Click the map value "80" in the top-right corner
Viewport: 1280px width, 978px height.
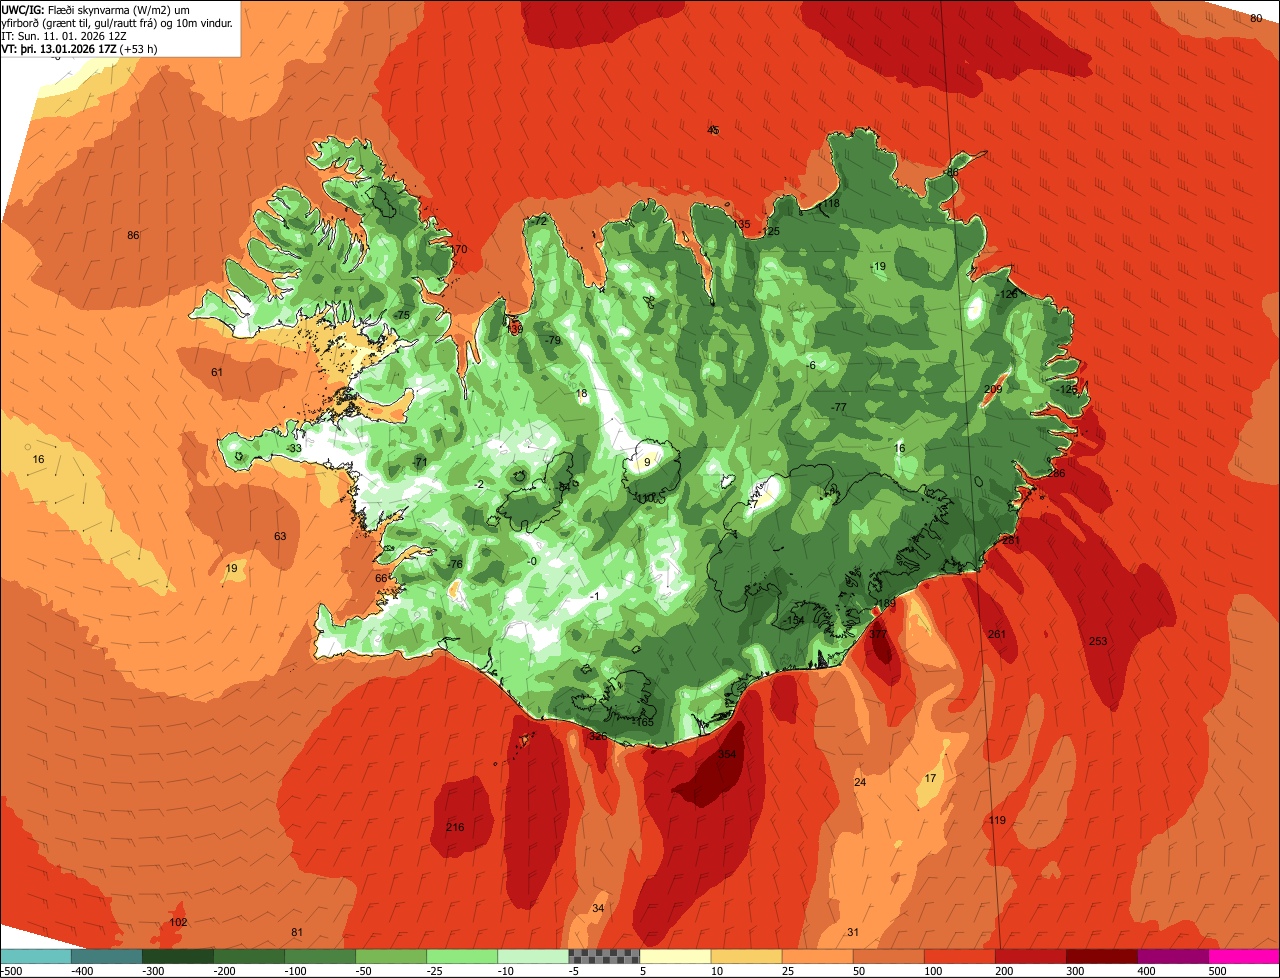[1256, 18]
